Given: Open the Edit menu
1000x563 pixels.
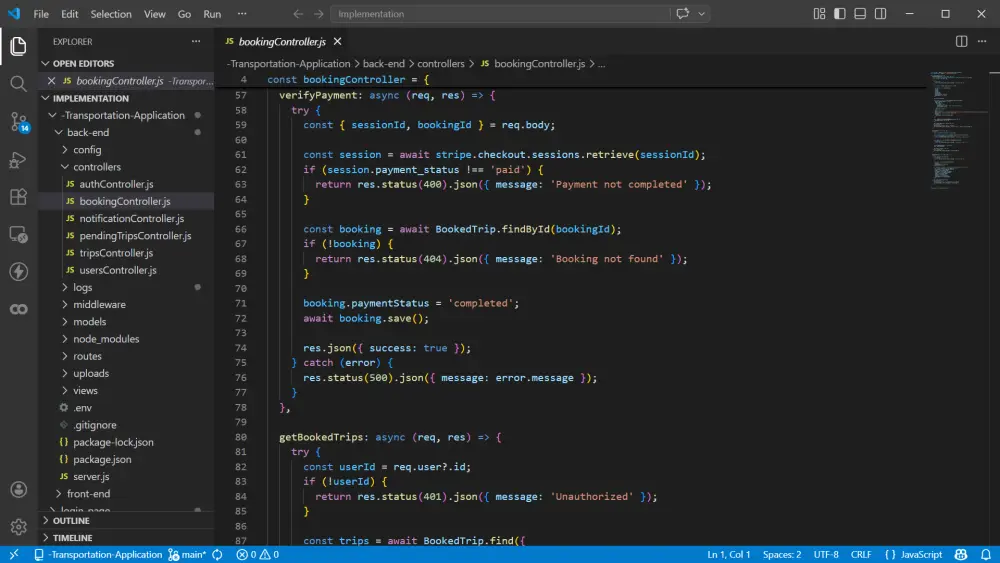Looking at the screenshot, I should click(x=70, y=13).
